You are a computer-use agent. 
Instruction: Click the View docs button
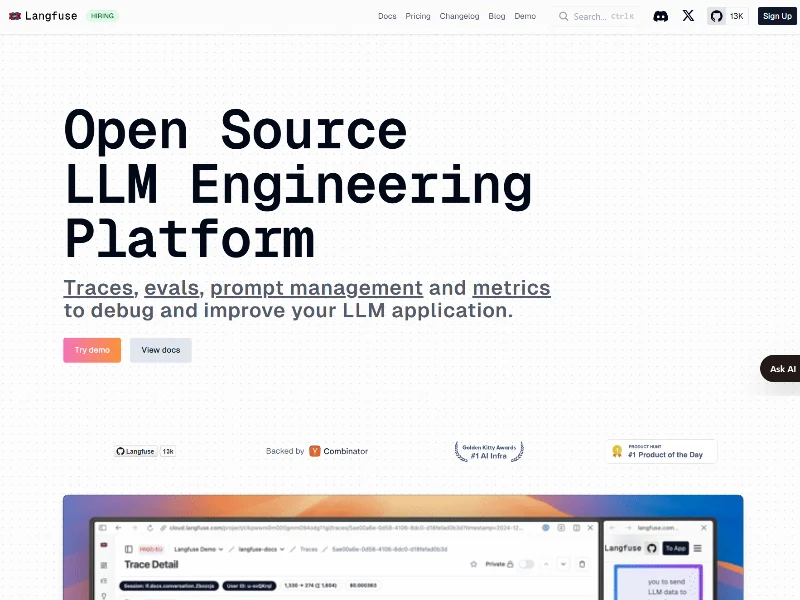[x=161, y=350]
